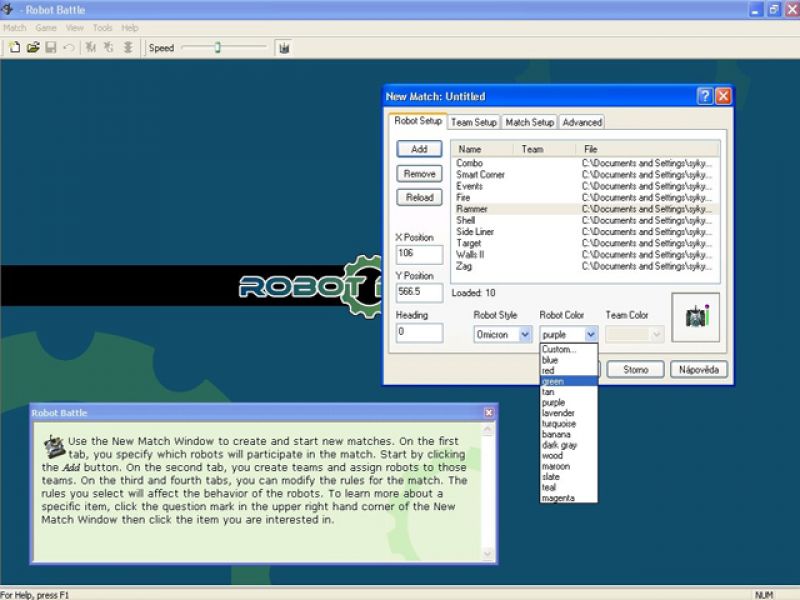800x600 pixels.
Task: Open the Match menu
Action: (15, 28)
